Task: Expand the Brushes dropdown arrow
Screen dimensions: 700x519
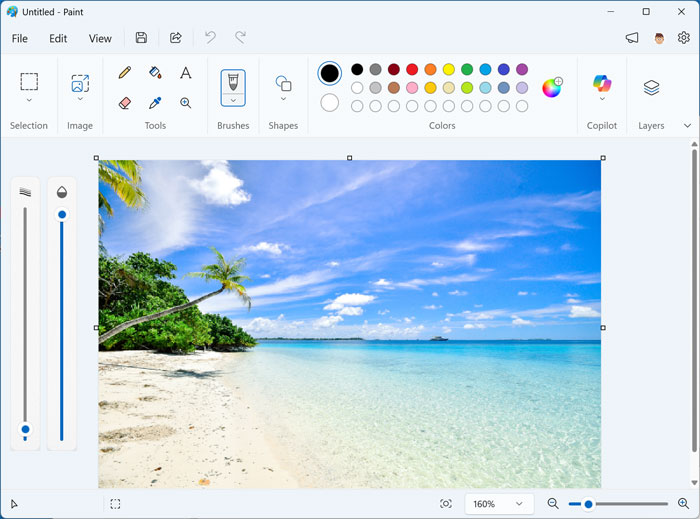Action: (233, 100)
